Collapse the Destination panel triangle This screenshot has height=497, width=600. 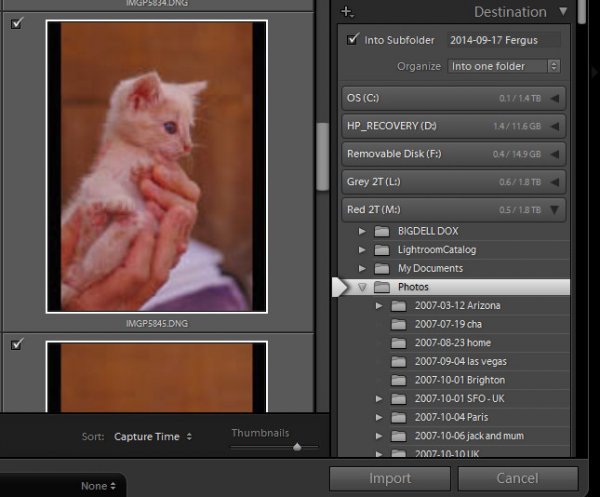pos(563,12)
